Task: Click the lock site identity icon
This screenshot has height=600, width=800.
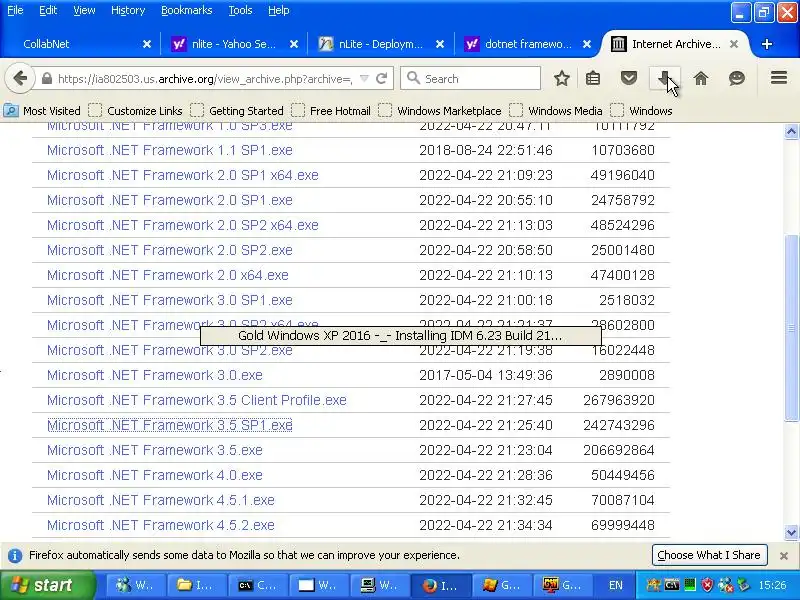Action: click(46, 79)
